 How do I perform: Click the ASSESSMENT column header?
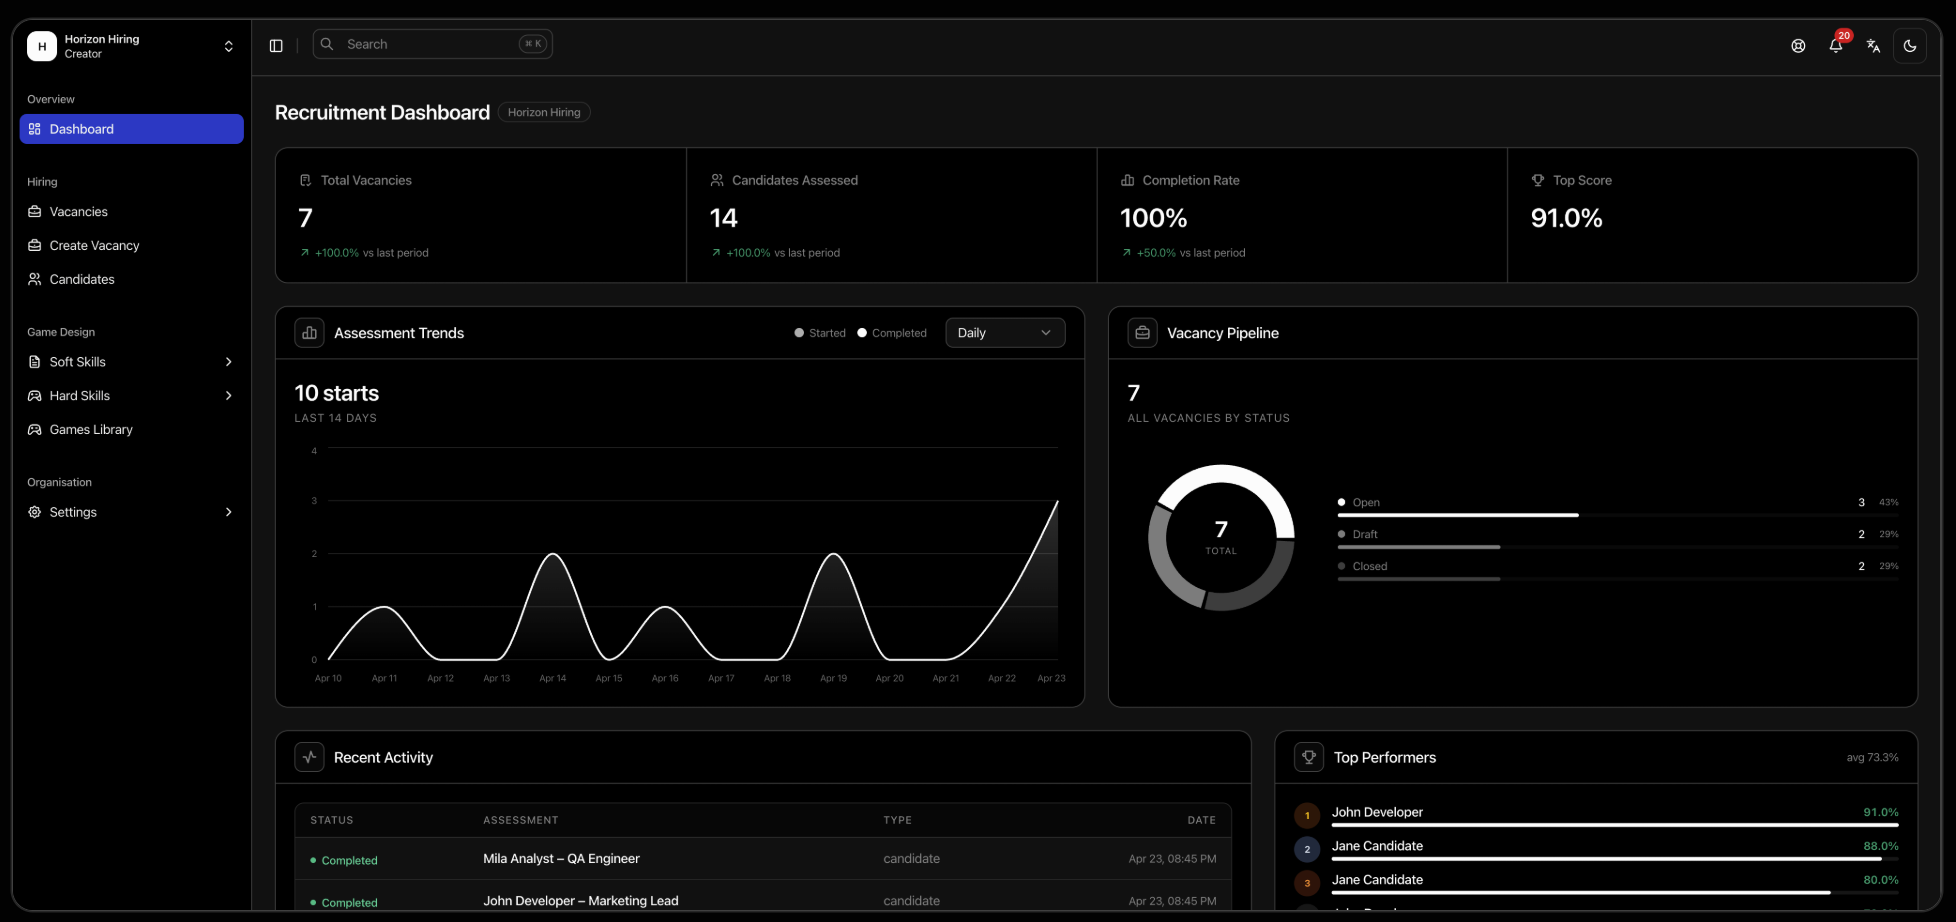point(521,820)
